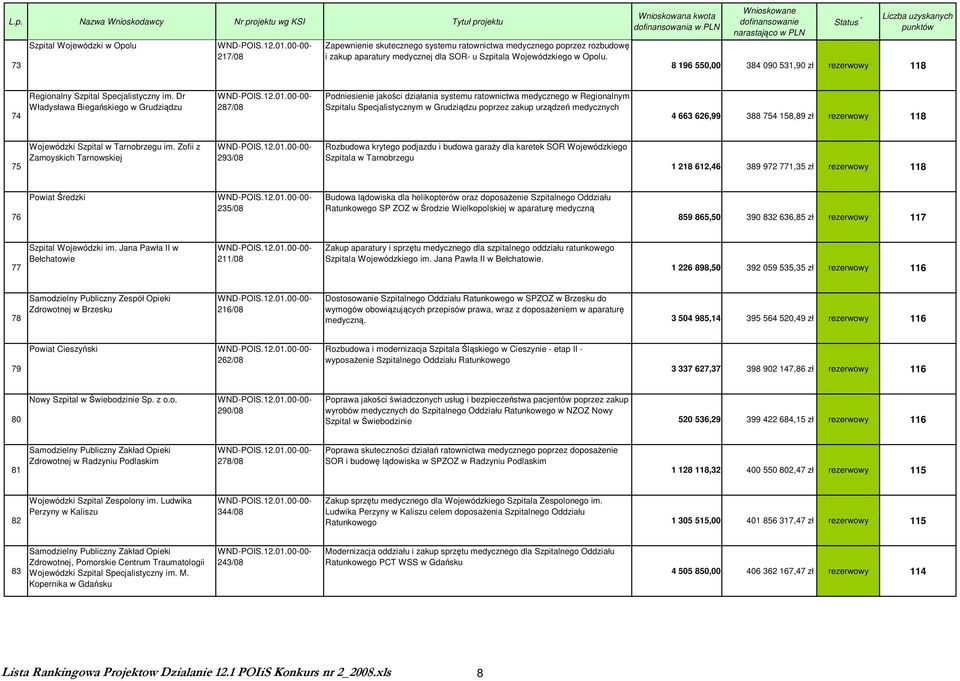Screen dimensions: 960x681
Task: Select applicant 'Powiat Średzki'
Action: coord(58,198)
